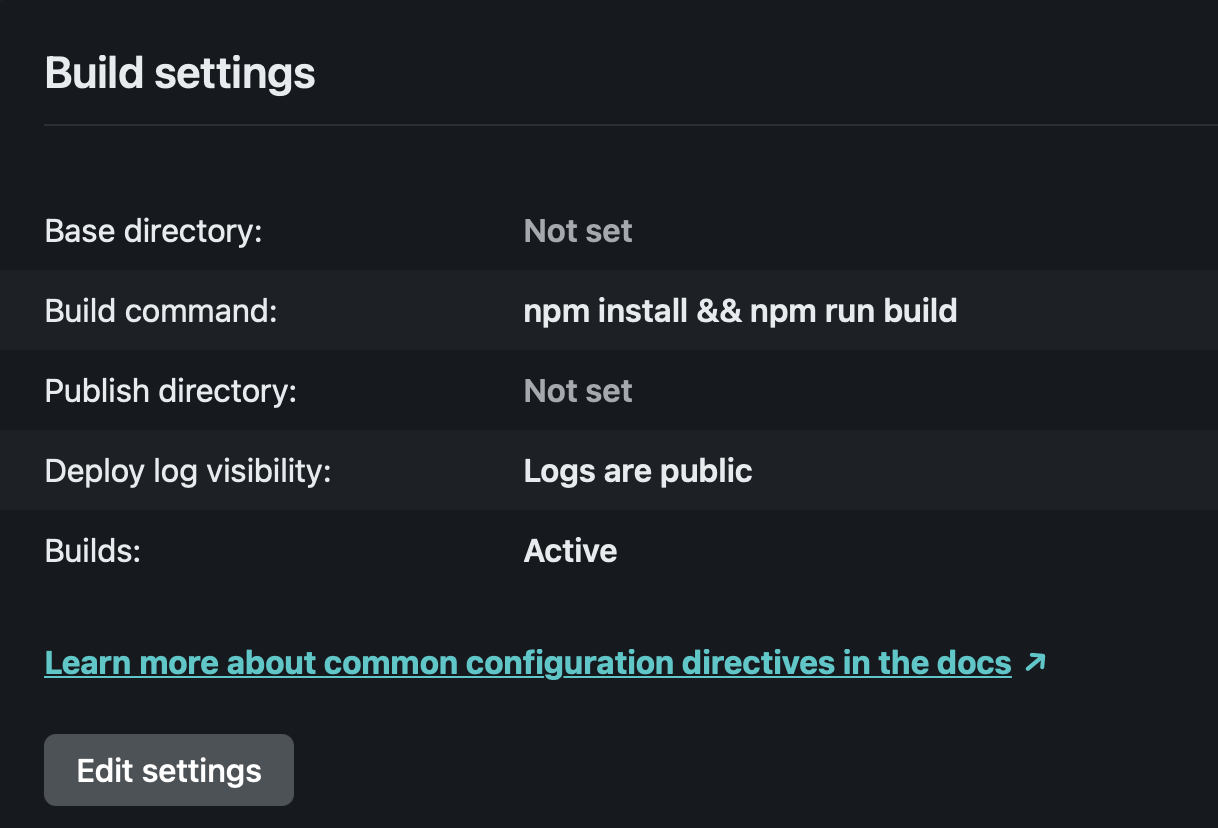Click the word "Learn" in the docs link
1218x828 pixels.
[x=88, y=663]
